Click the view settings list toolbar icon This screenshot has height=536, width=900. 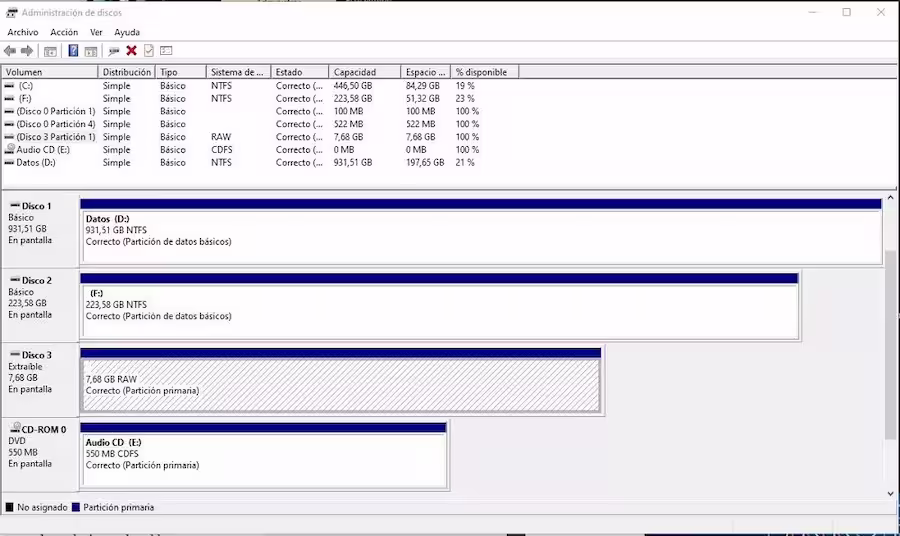166,51
